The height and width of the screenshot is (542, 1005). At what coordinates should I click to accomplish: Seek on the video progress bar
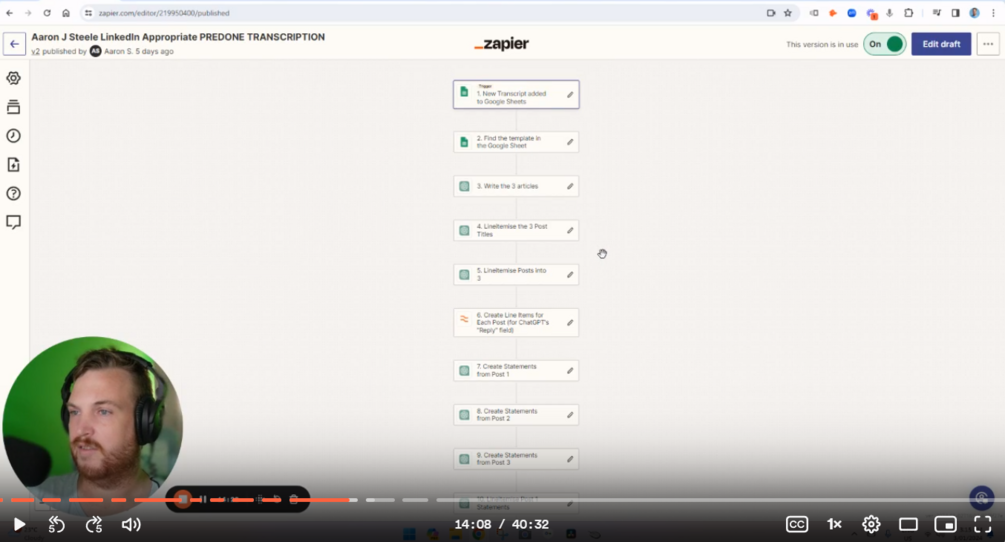pos(502,500)
